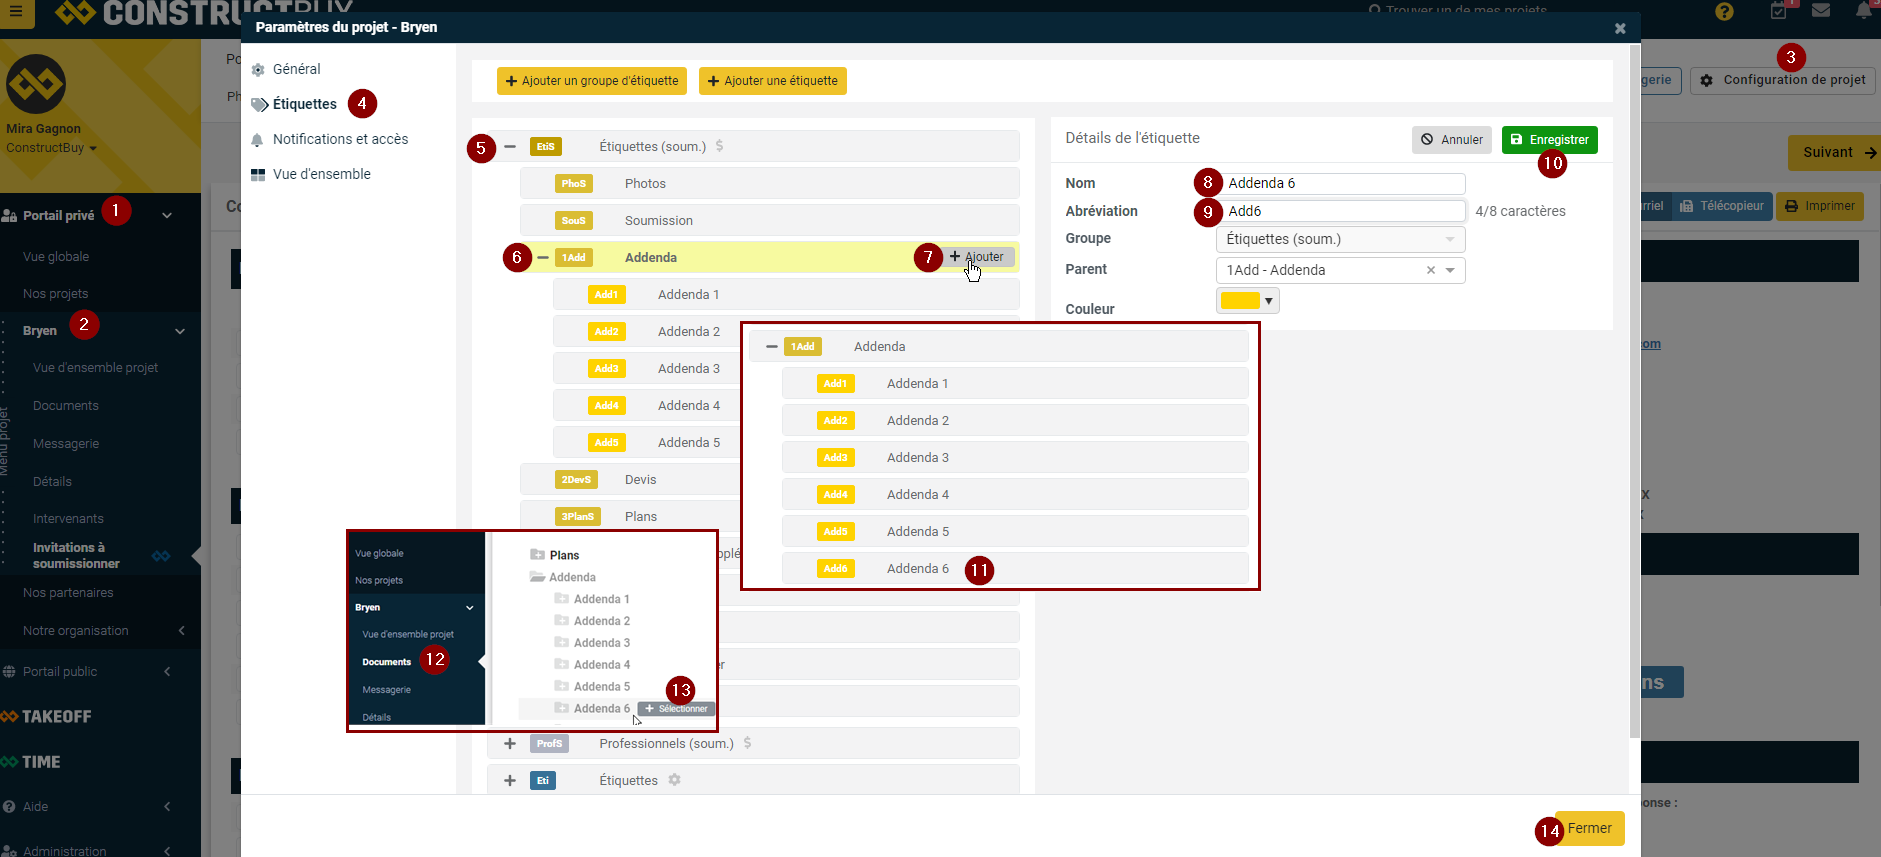Click Ajouter une étiquette button
This screenshot has height=857, width=1881.
coord(772,81)
